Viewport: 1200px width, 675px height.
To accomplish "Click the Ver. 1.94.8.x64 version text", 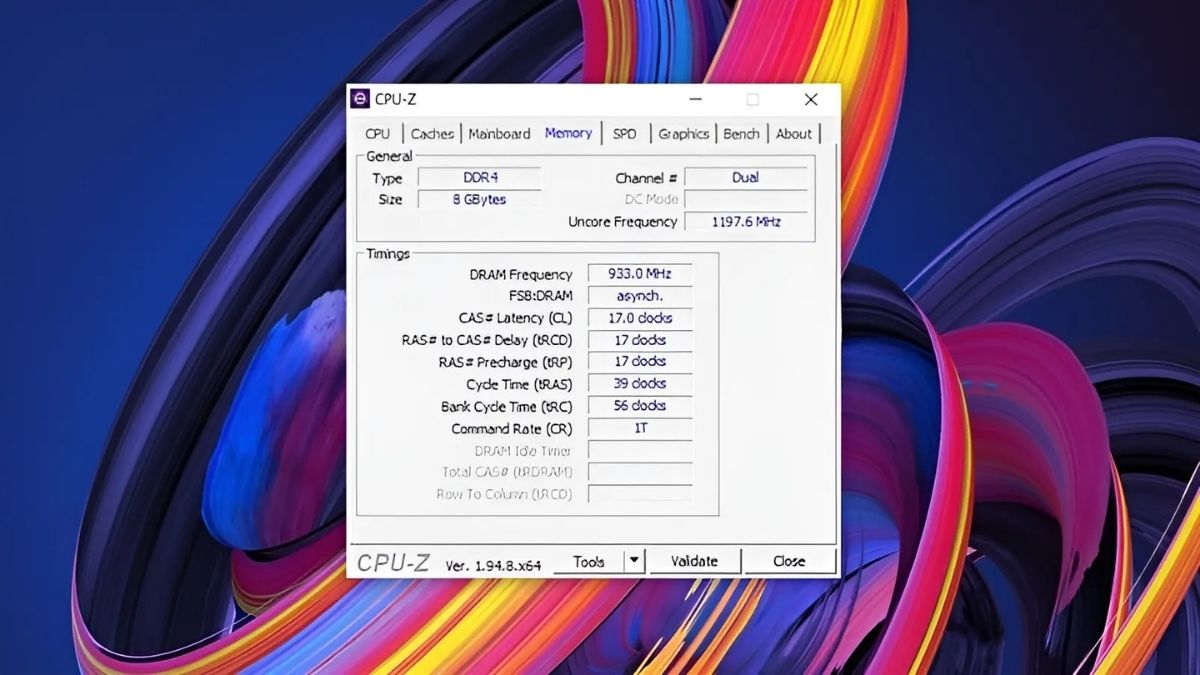I will [x=493, y=565].
